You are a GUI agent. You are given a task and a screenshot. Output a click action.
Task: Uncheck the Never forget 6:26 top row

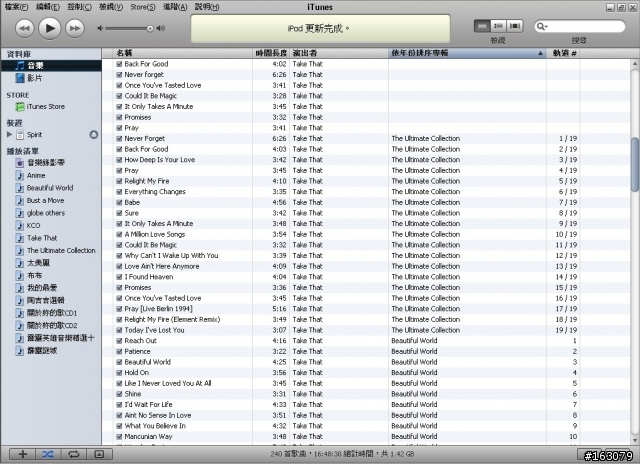[119, 75]
